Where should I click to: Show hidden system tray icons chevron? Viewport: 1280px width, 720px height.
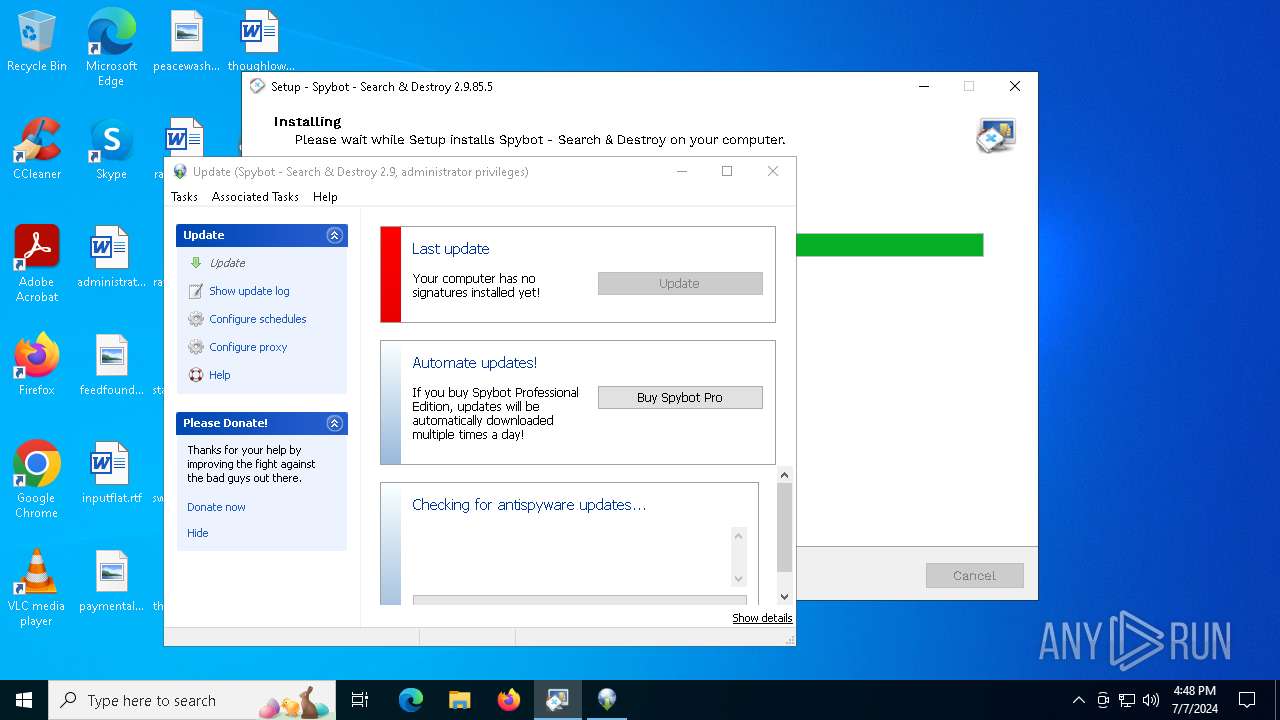click(1078, 700)
